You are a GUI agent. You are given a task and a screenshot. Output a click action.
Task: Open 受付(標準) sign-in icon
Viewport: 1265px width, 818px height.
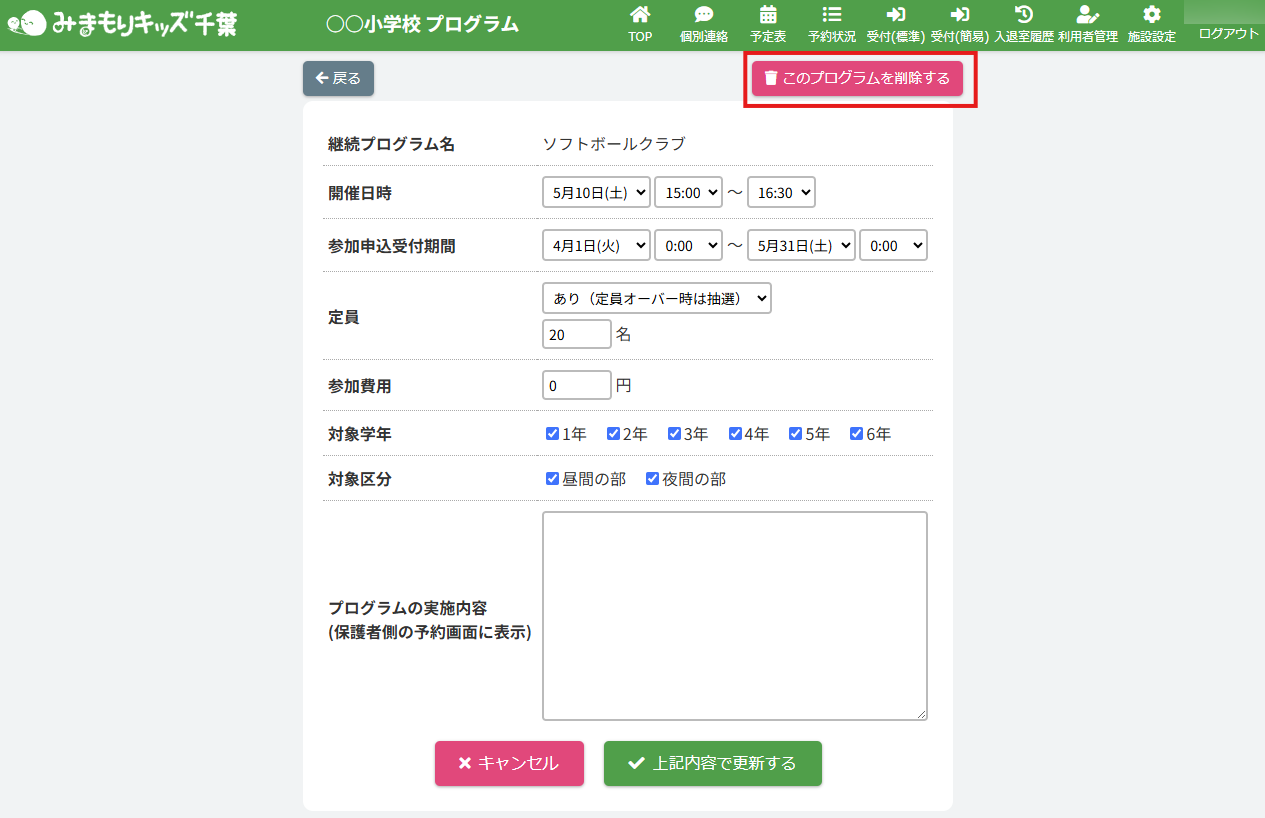(x=896, y=15)
